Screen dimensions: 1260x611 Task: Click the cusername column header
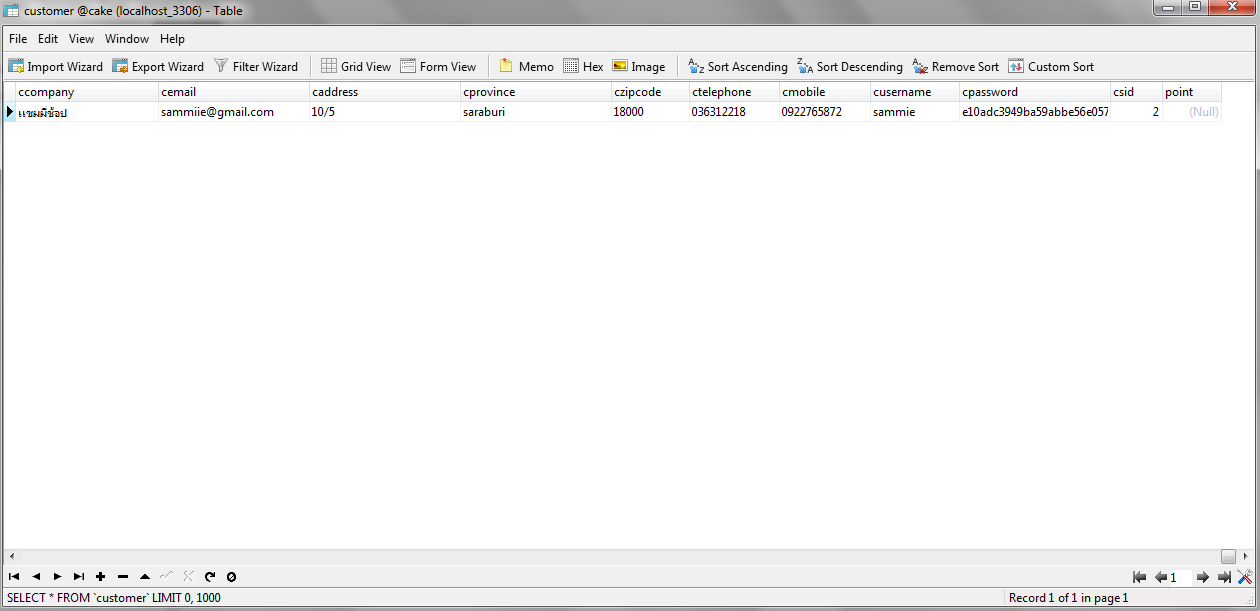point(915,92)
